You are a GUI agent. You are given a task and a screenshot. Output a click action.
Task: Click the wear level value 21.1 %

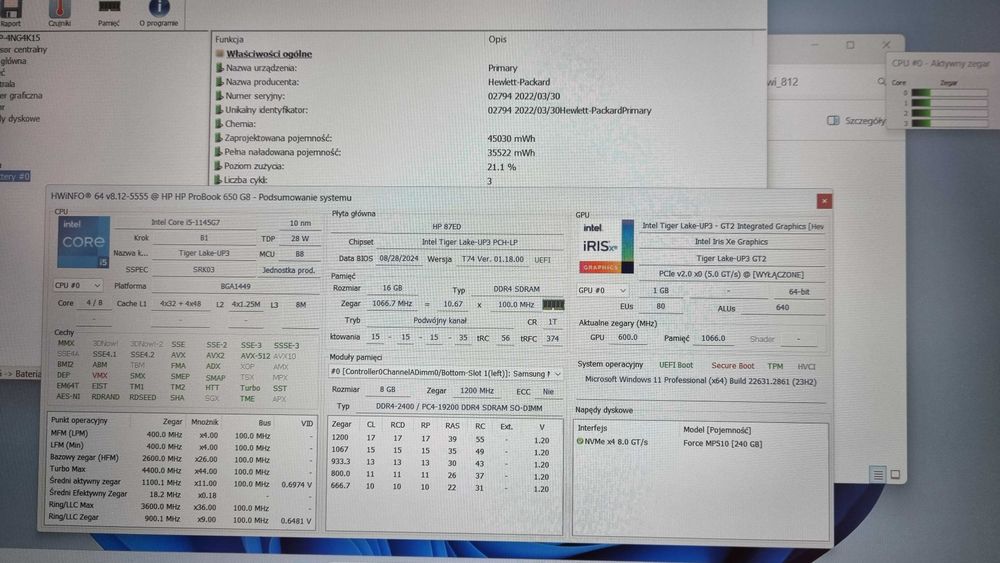[x=501, y=167]
